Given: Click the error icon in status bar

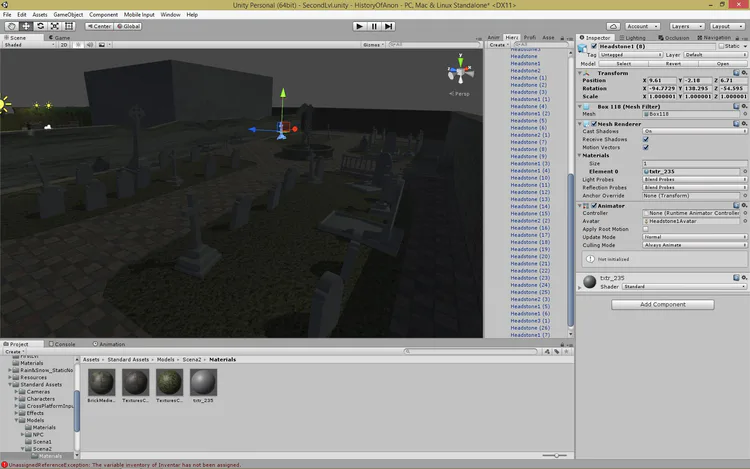Looking at the screenshot, I should pos(4,465).
